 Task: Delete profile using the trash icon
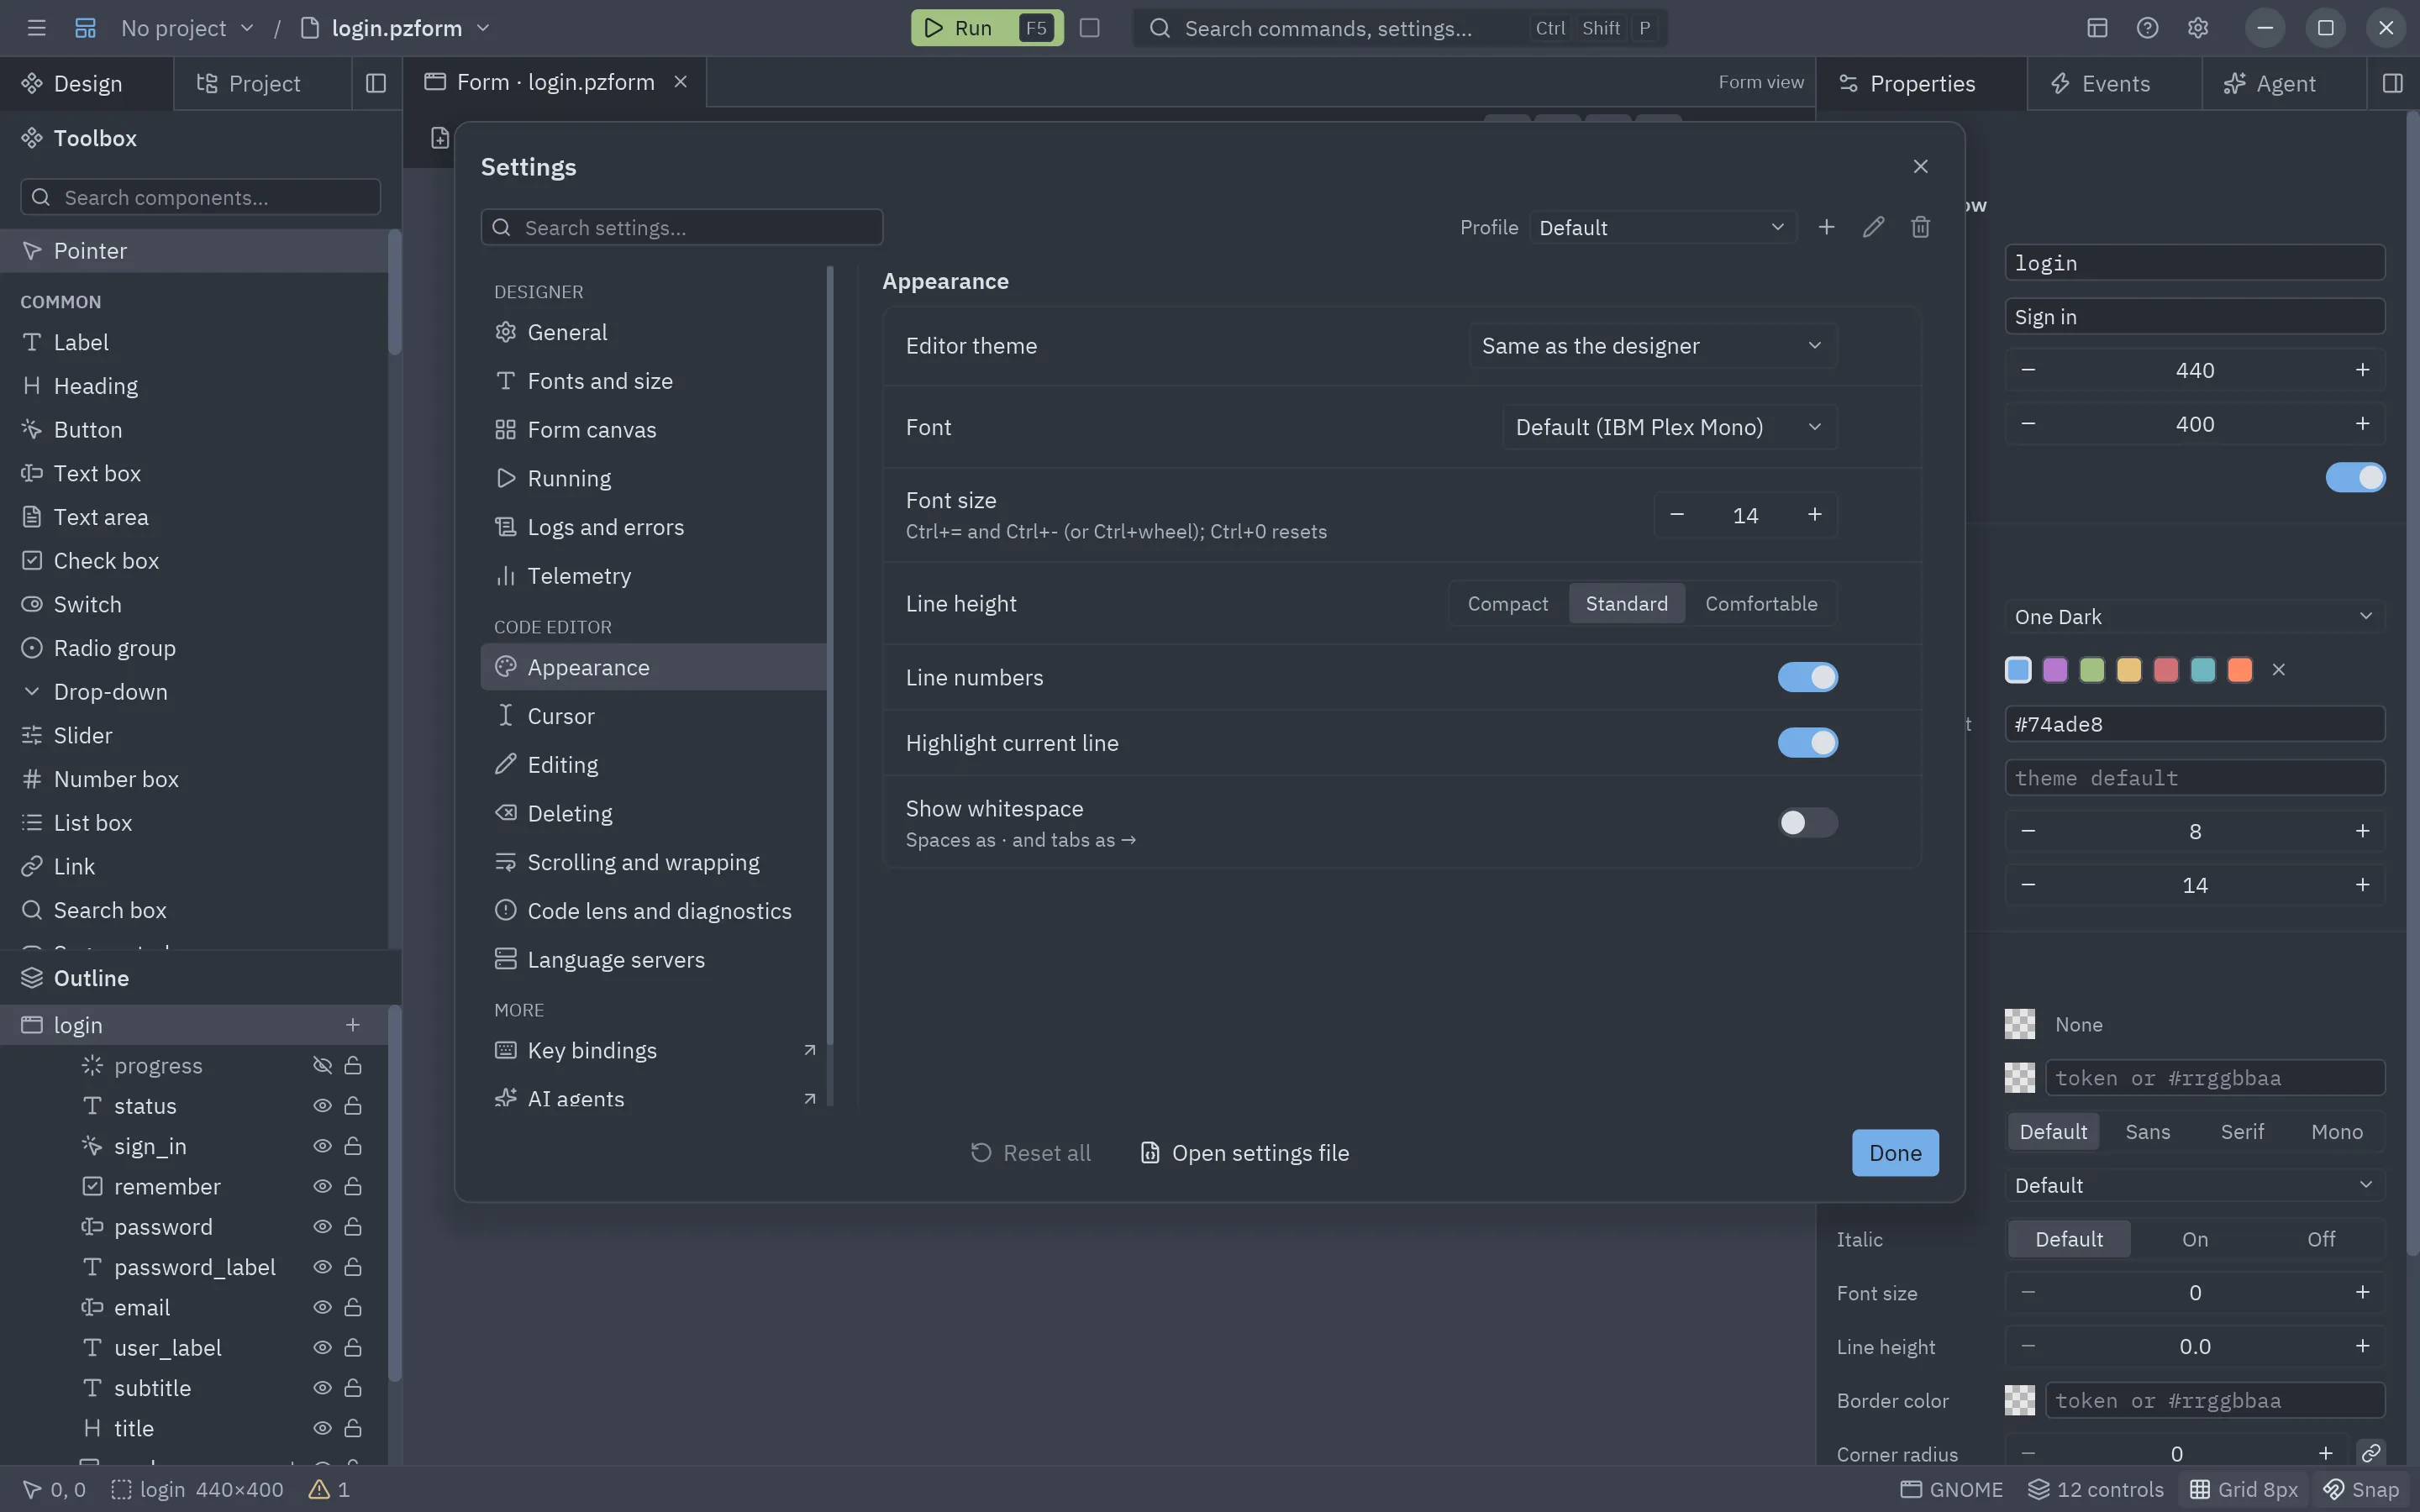[x=1920, y=227]
